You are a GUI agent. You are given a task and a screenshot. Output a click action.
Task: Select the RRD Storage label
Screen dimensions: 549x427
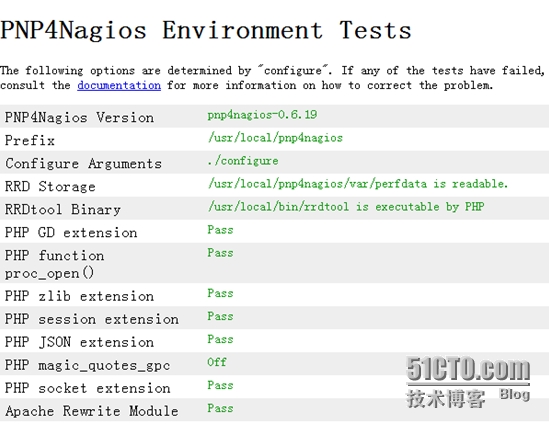pyautogui.click(x=50, y=186)
